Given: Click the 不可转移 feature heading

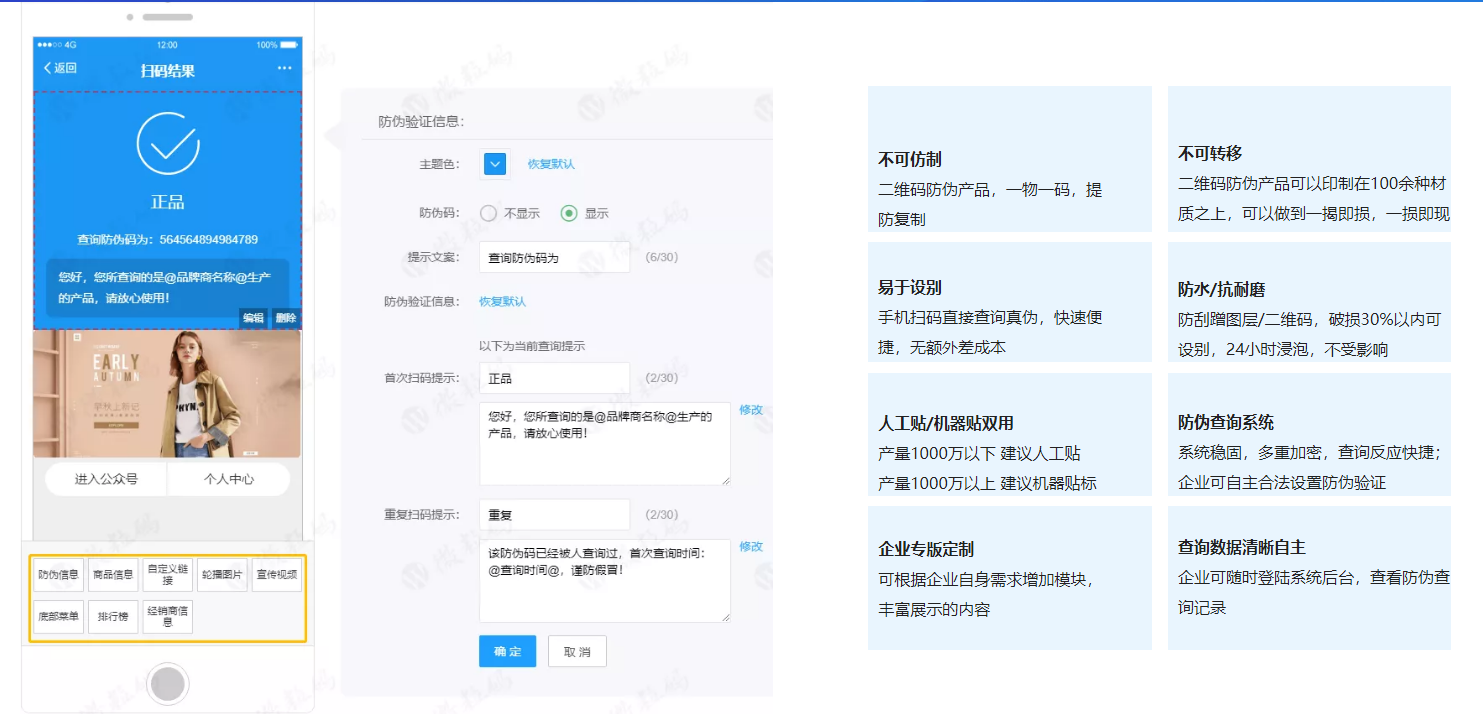Looking at the screenshot, I should (x=1210, y=153).
